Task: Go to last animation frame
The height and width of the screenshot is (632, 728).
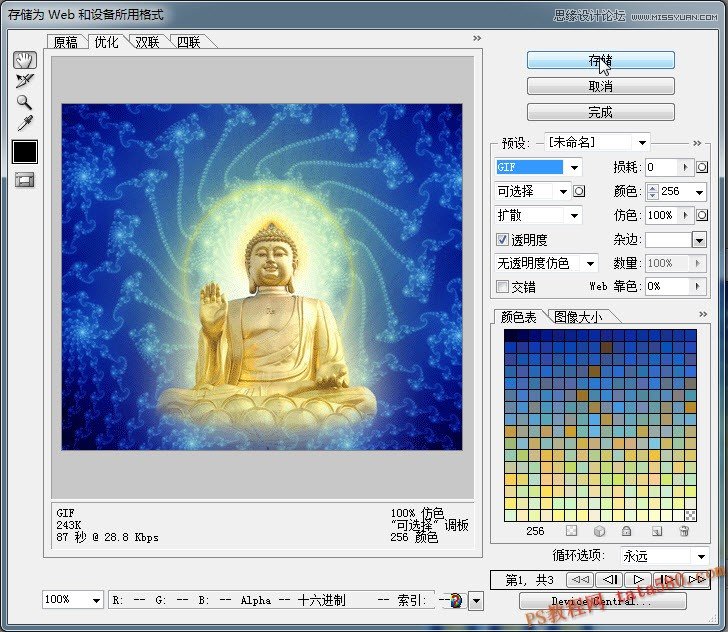Action: click(696, 580)
